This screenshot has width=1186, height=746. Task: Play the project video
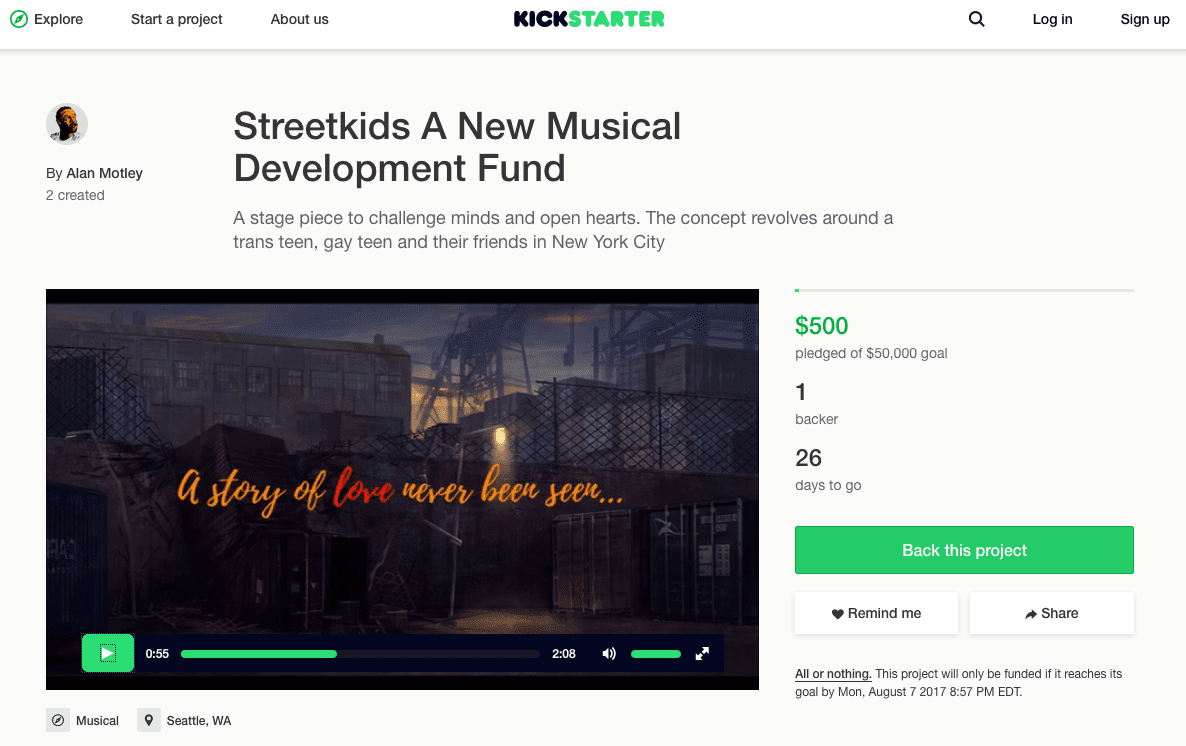point(108,653)
